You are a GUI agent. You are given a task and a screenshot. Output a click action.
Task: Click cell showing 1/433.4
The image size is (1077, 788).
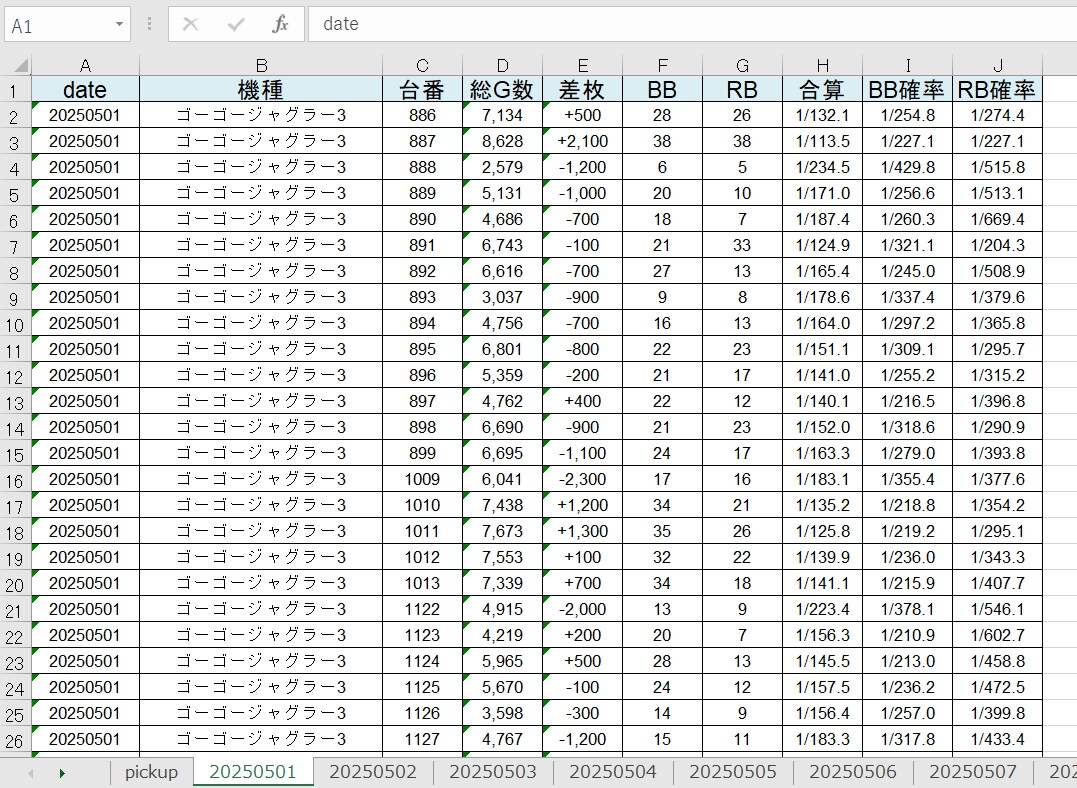[997, 739]
